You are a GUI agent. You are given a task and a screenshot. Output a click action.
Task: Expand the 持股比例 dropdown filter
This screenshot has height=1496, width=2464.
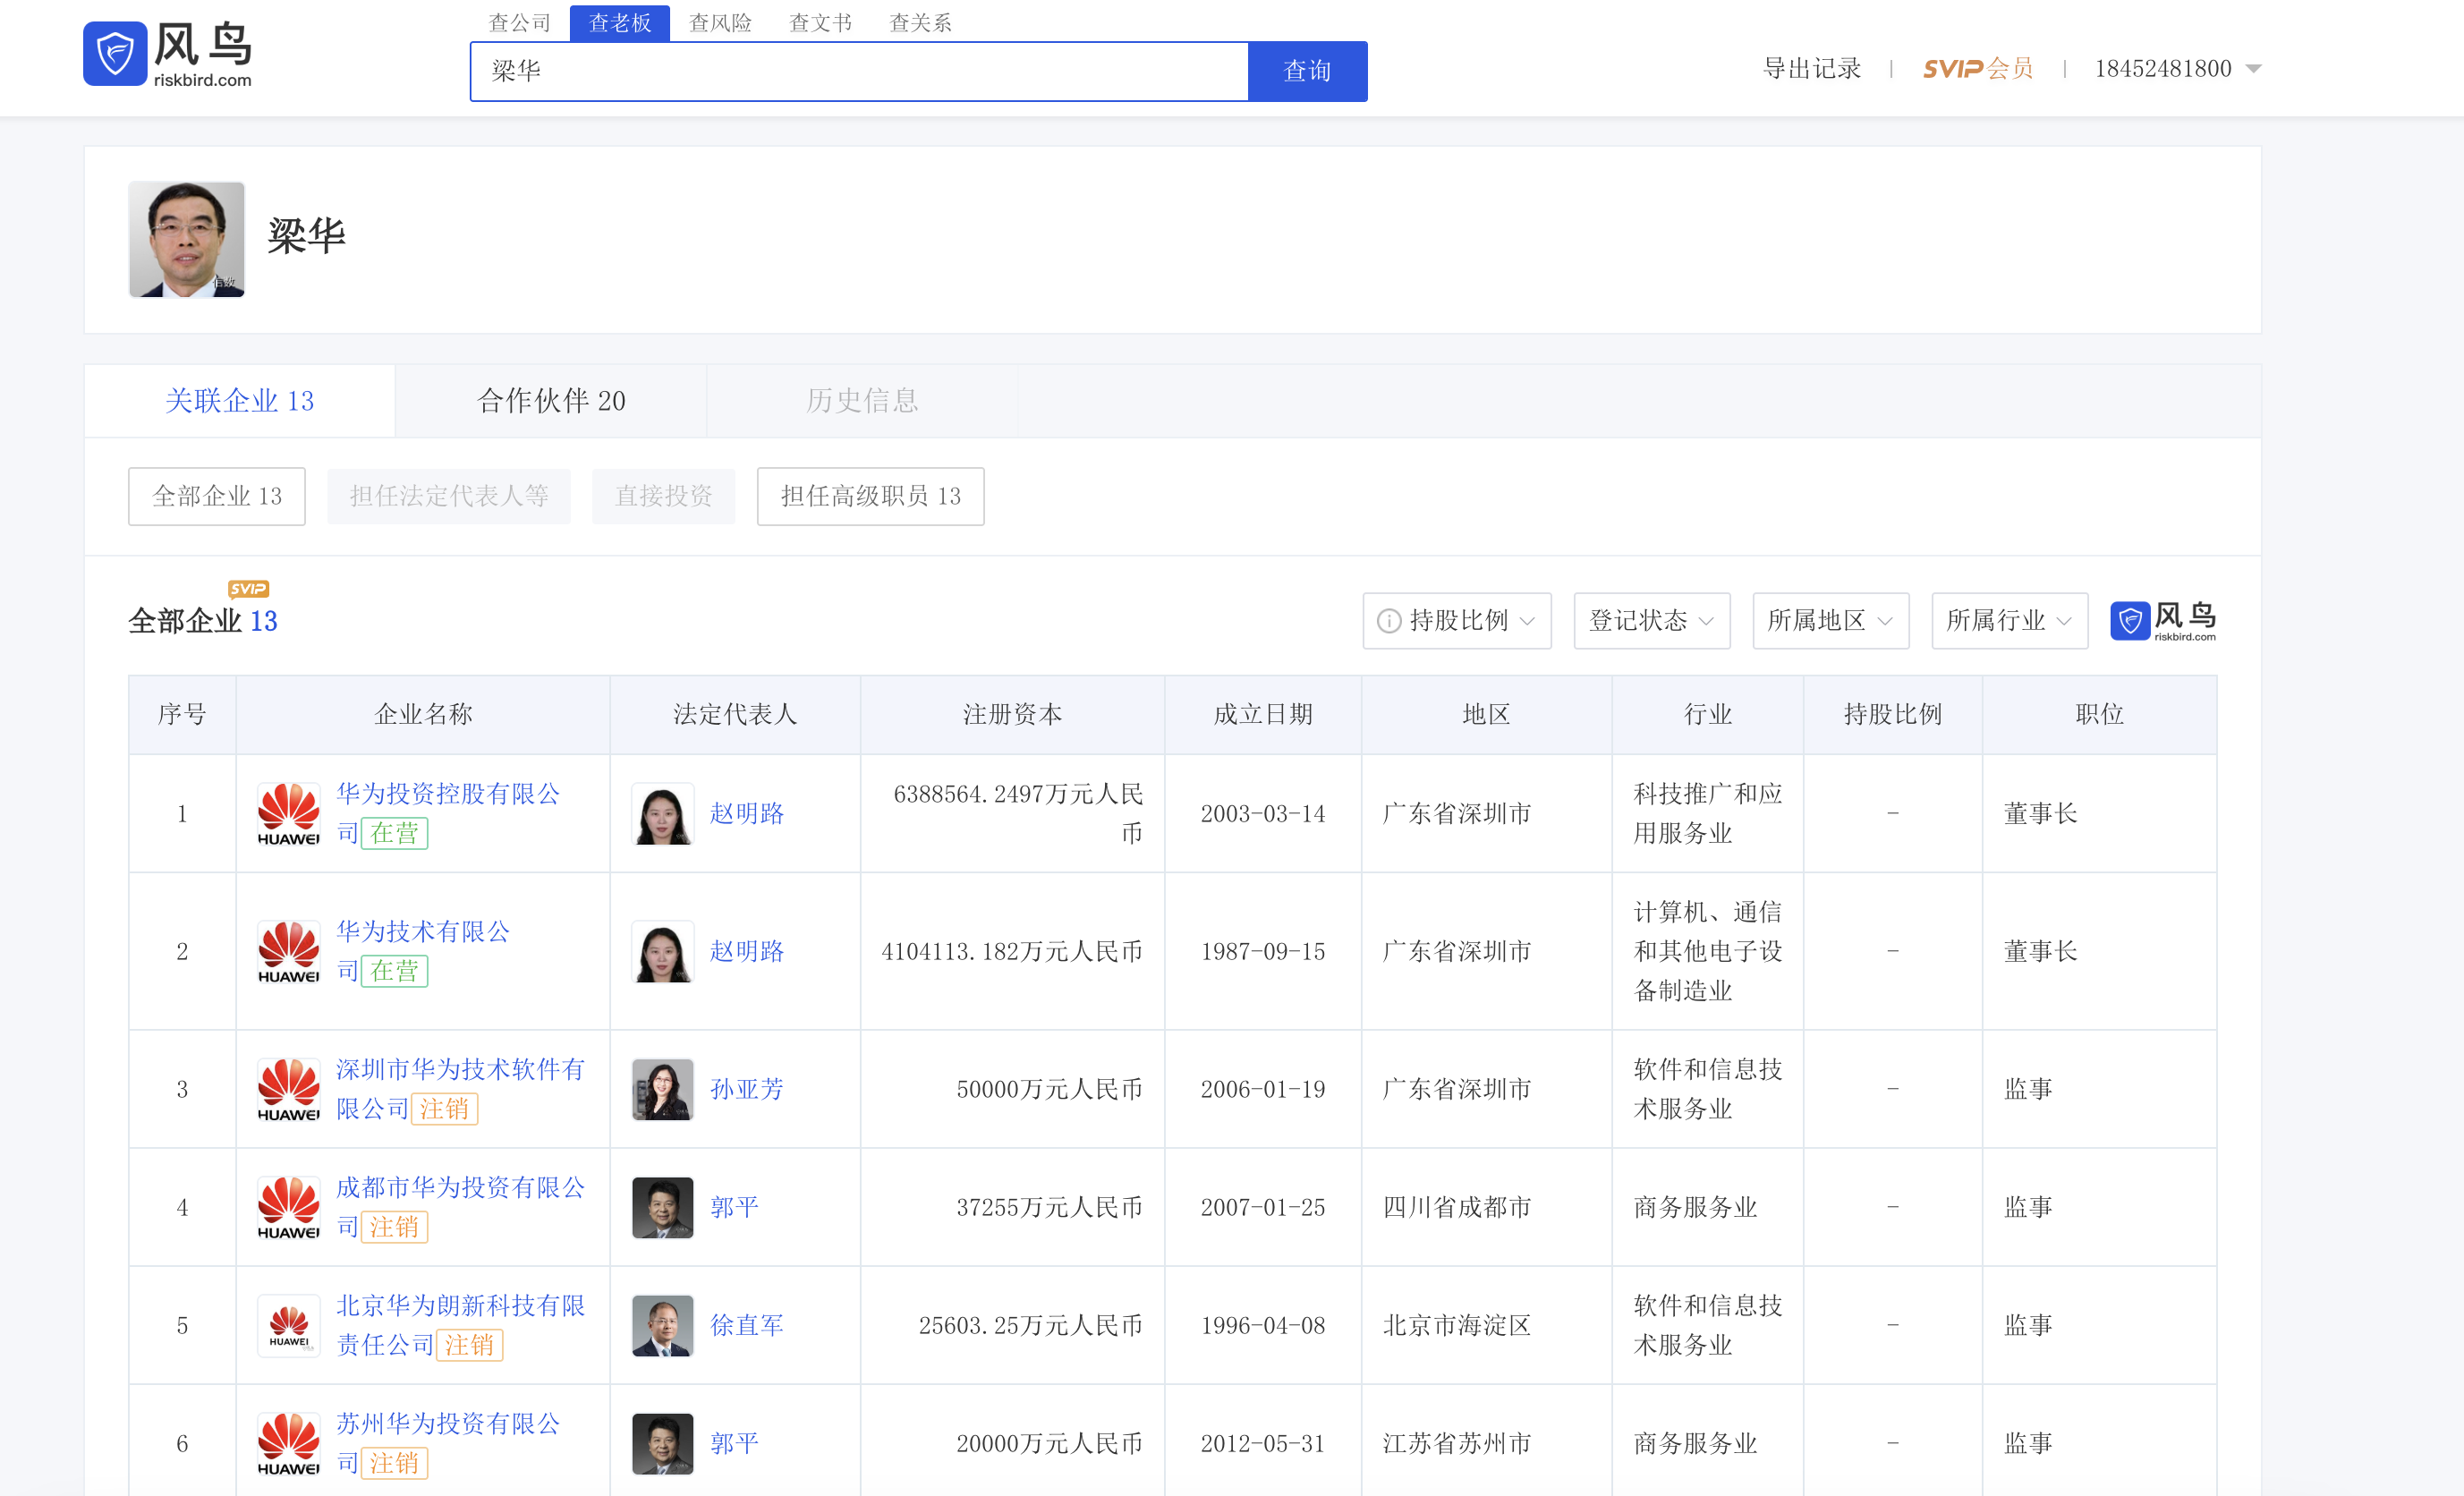pyautogui.click(x=1469, y=621)
